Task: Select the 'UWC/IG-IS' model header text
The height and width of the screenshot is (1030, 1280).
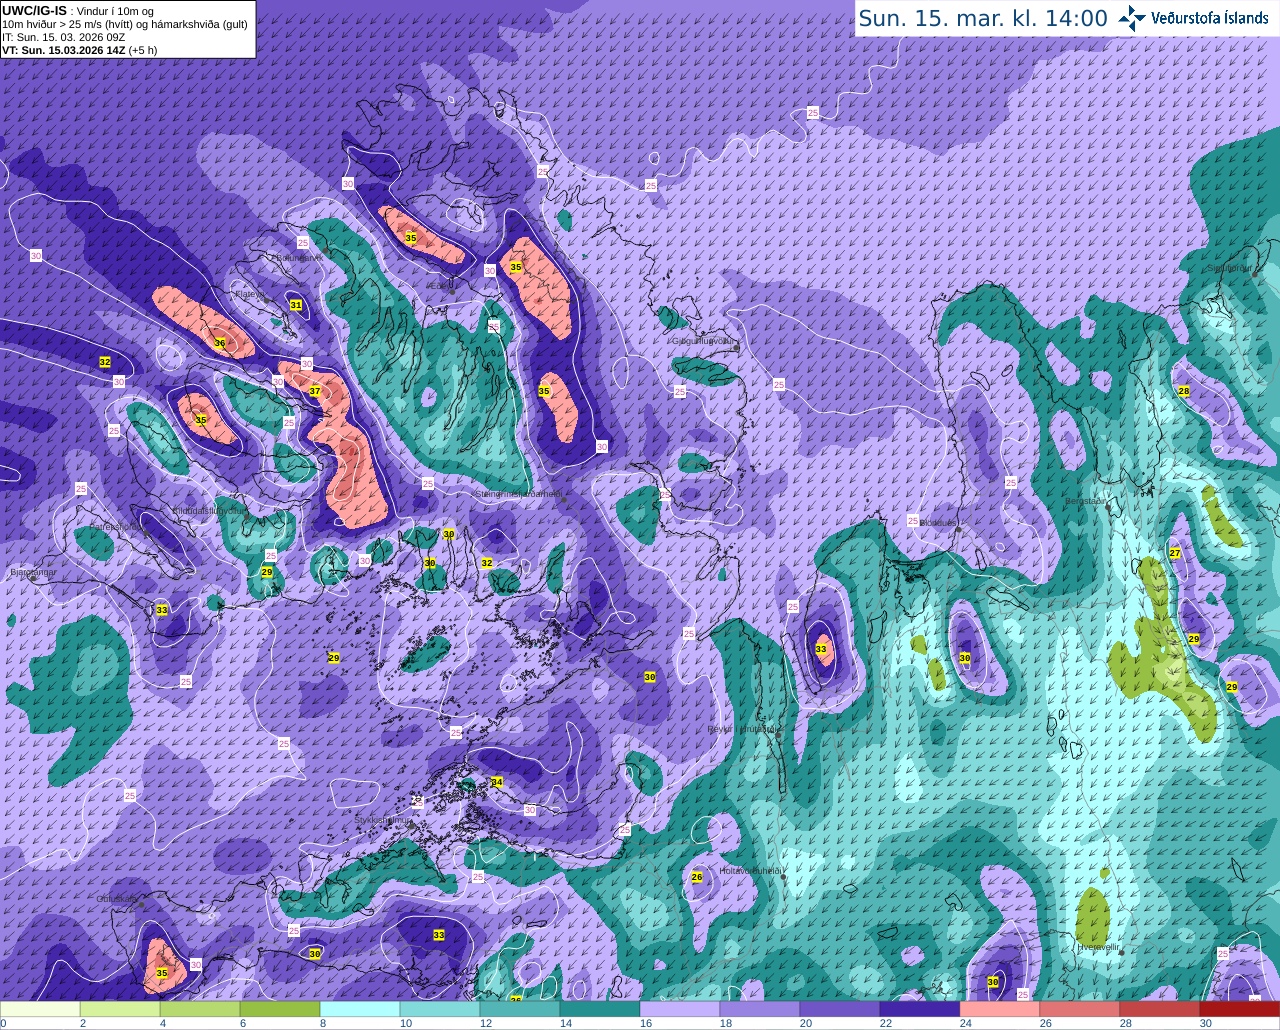Action: pyautogui.click(x=35, y=10)
